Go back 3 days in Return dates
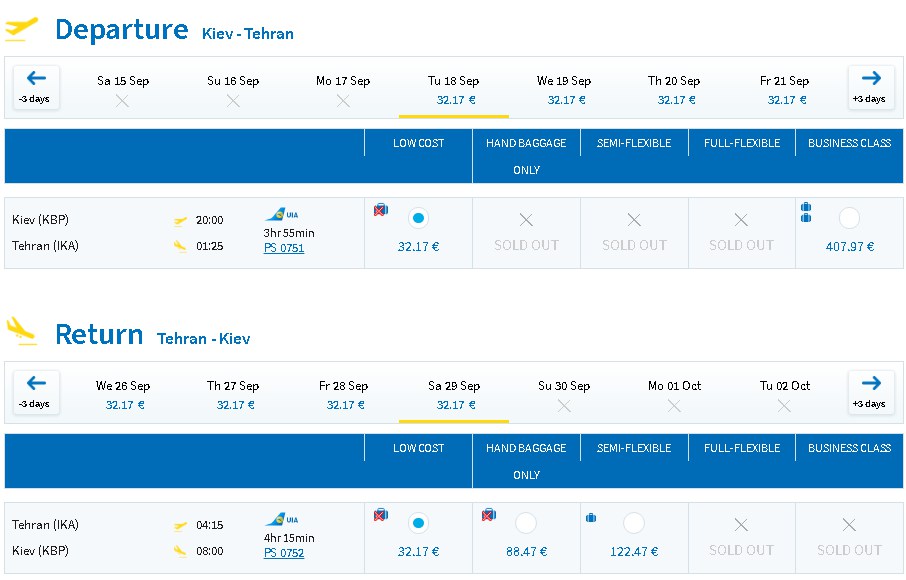 pyautogui.click(x=36, y=392)
